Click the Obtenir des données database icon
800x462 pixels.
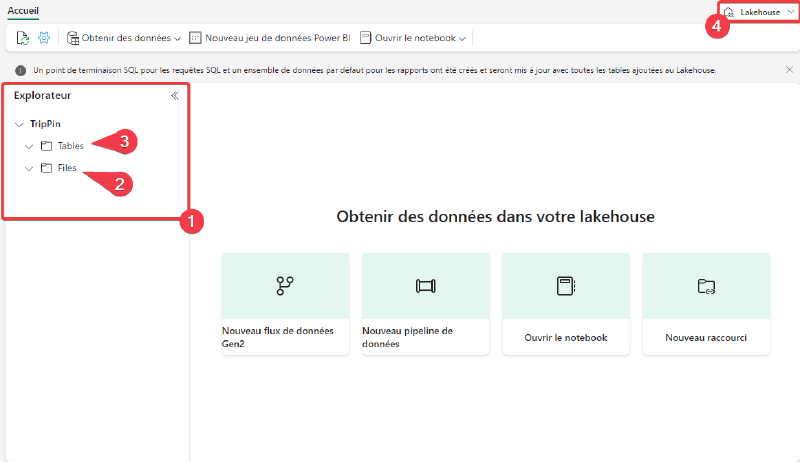pos(73,38)
